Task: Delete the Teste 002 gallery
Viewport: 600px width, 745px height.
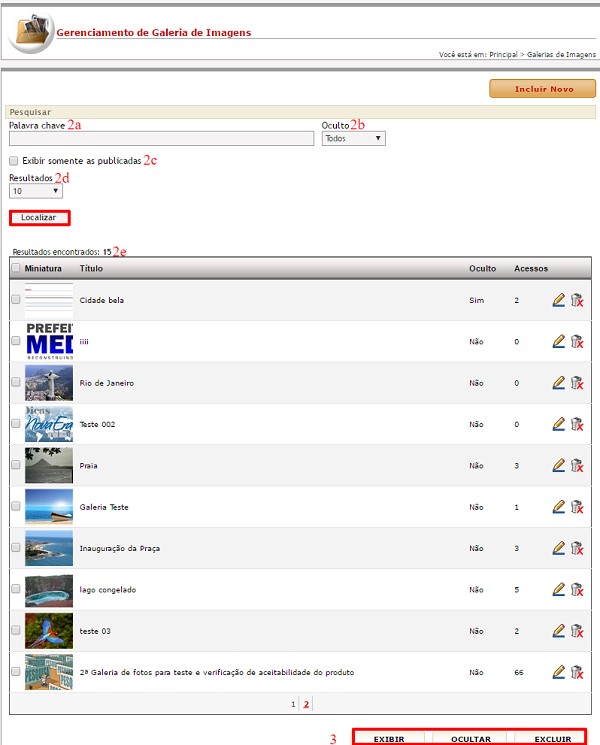Action: [577, 424]
